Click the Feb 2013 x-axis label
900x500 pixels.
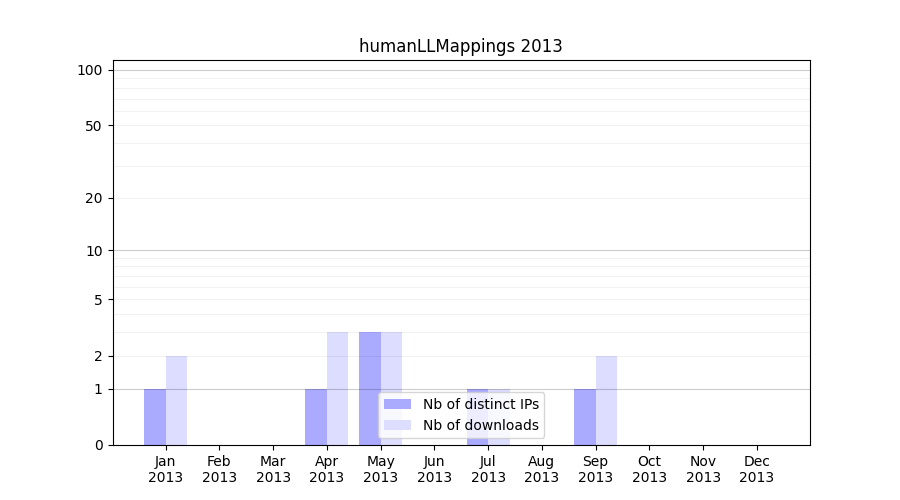(x=219, y=469)
